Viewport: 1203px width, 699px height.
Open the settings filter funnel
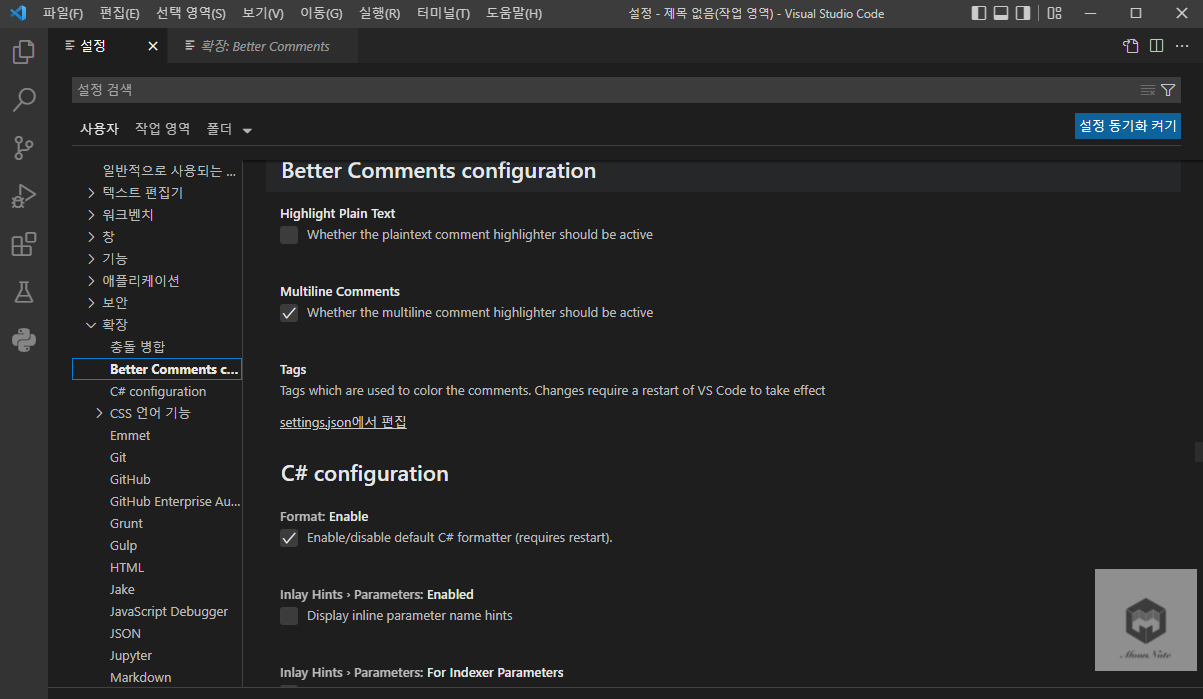[1168, 90]
